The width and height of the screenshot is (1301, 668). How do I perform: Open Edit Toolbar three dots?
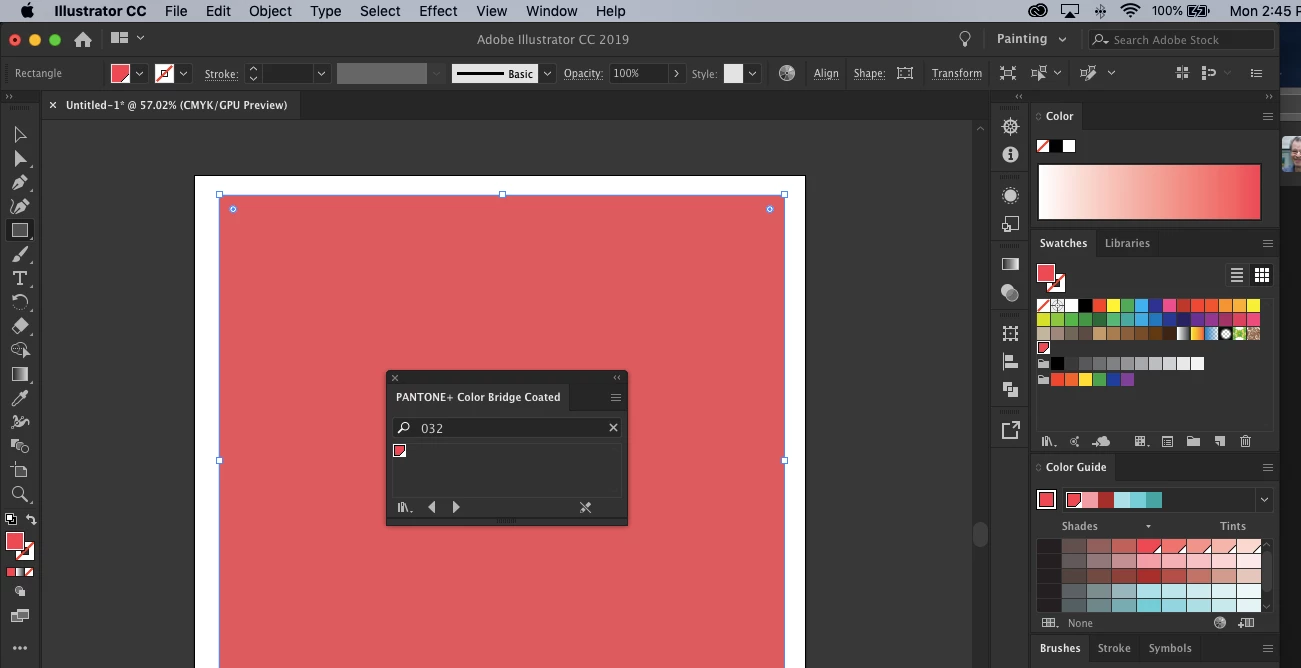click(19, 648)
